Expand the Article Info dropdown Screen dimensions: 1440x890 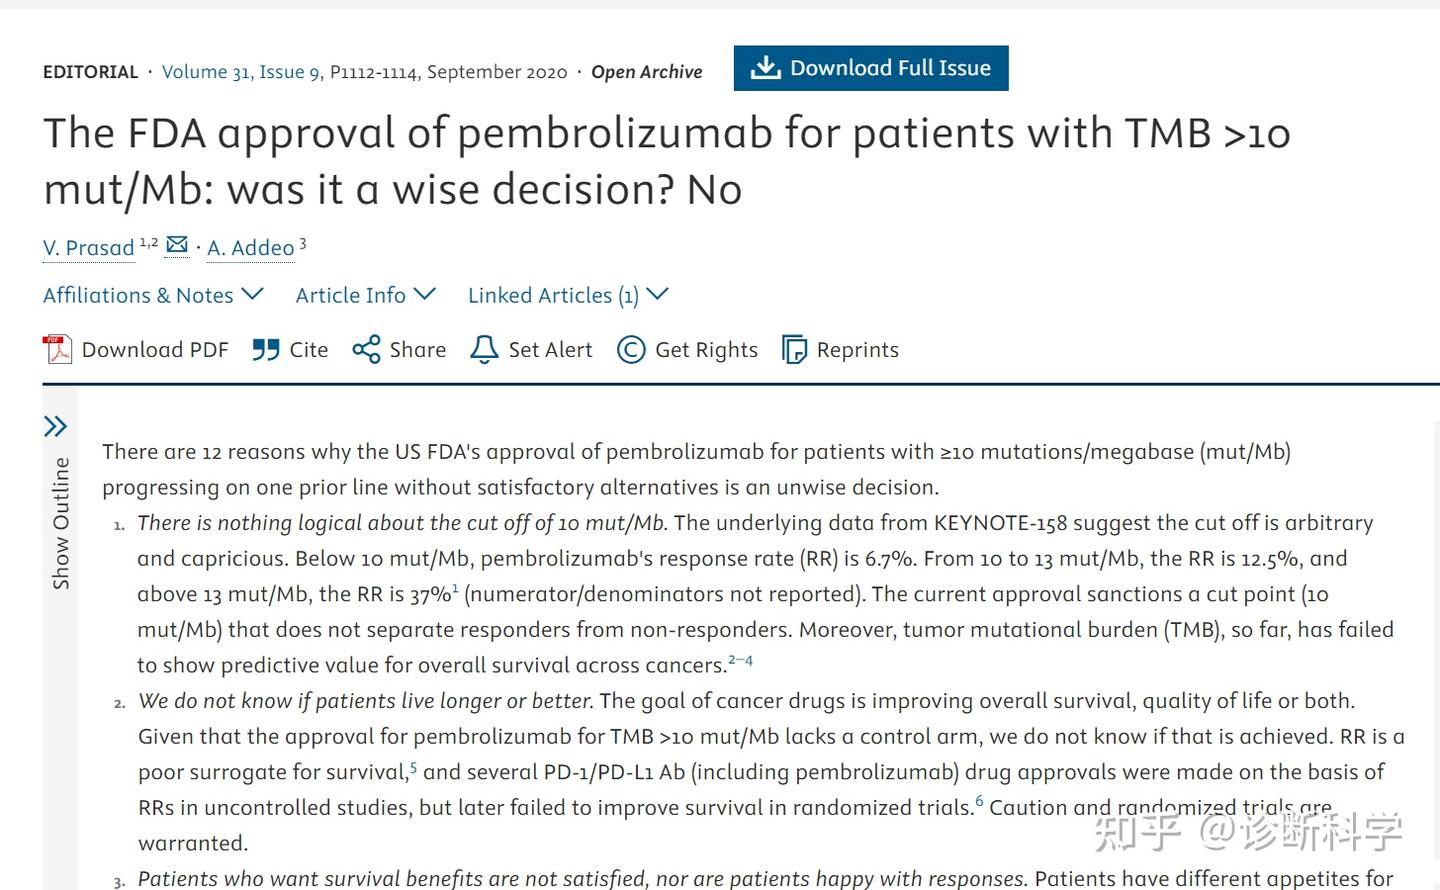[366, 295]
